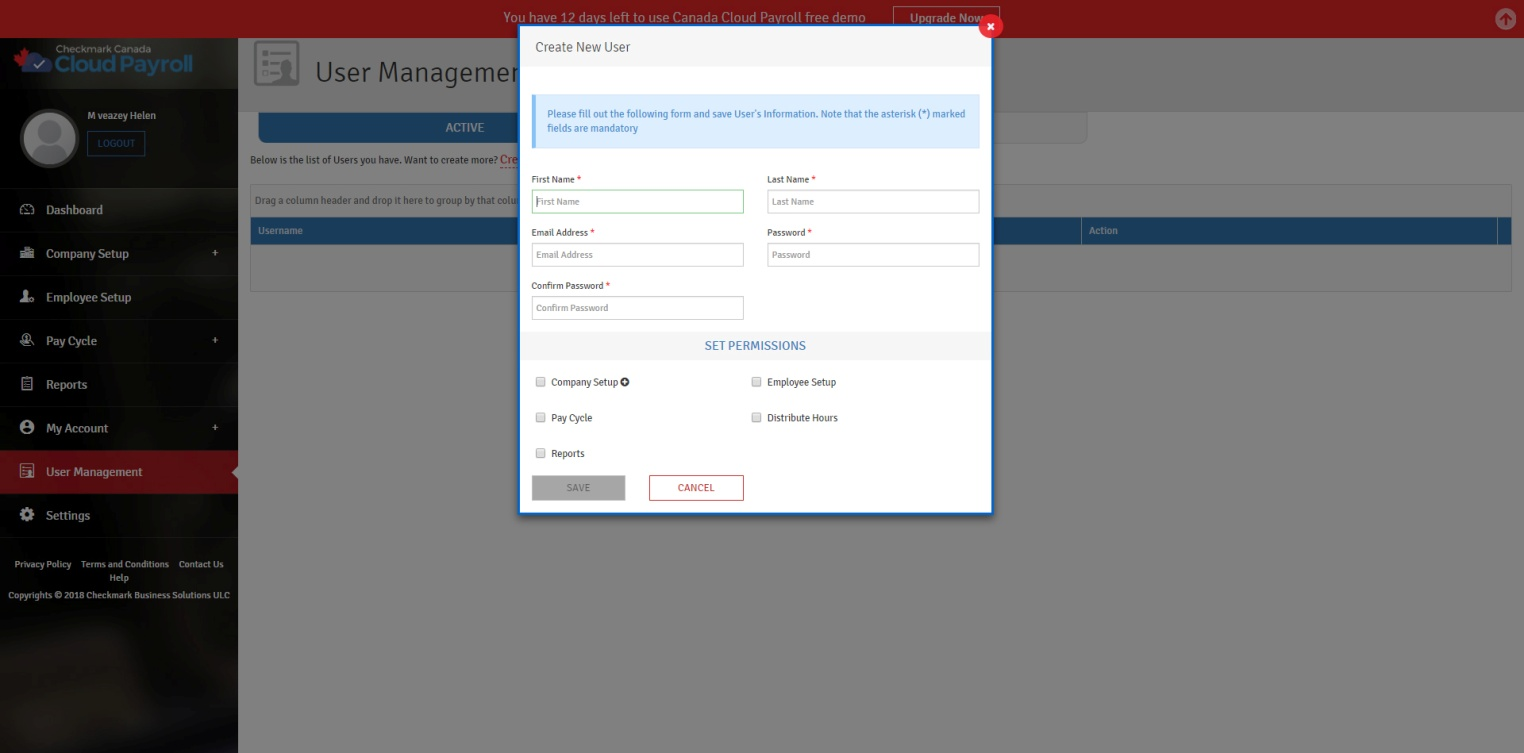Click the Cloud Payroll logo

click(104, 61)
